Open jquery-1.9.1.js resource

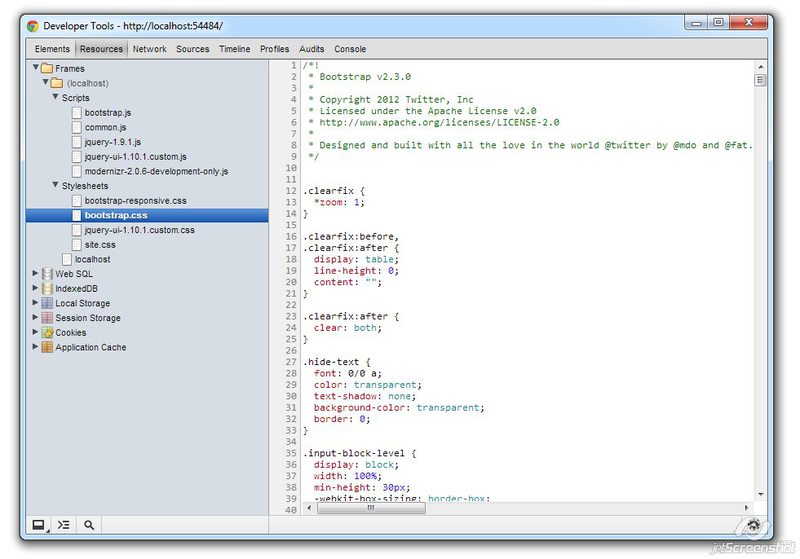[x=113, y=142]
